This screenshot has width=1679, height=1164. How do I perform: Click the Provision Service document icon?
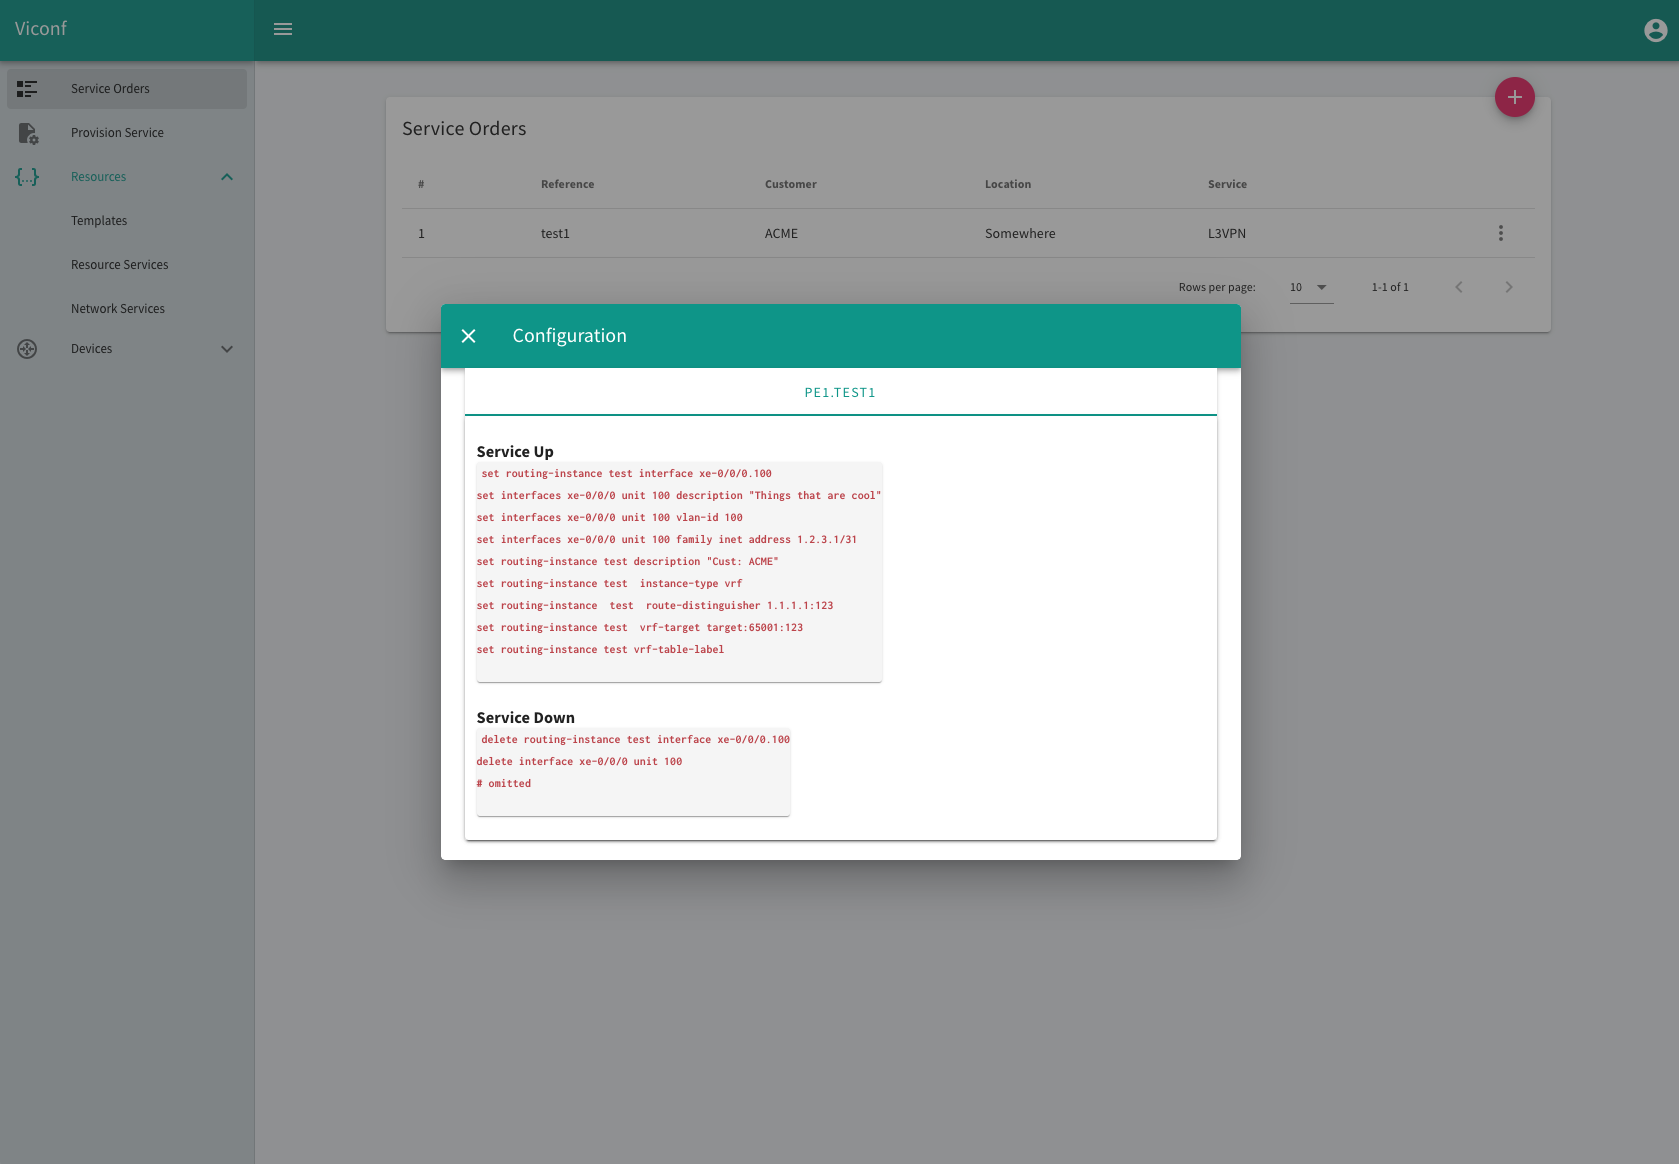pos(27,133)
